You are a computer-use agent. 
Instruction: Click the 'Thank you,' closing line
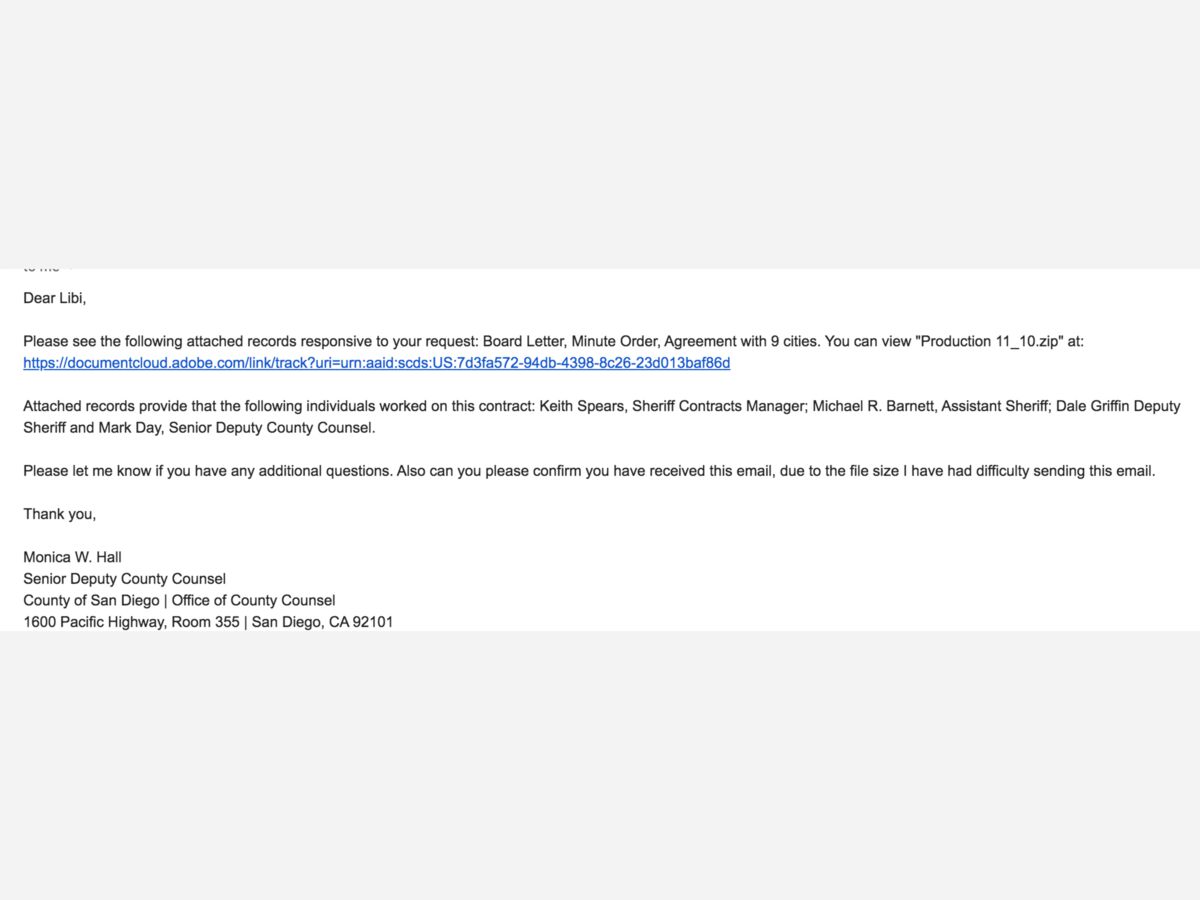pos(60,514)
